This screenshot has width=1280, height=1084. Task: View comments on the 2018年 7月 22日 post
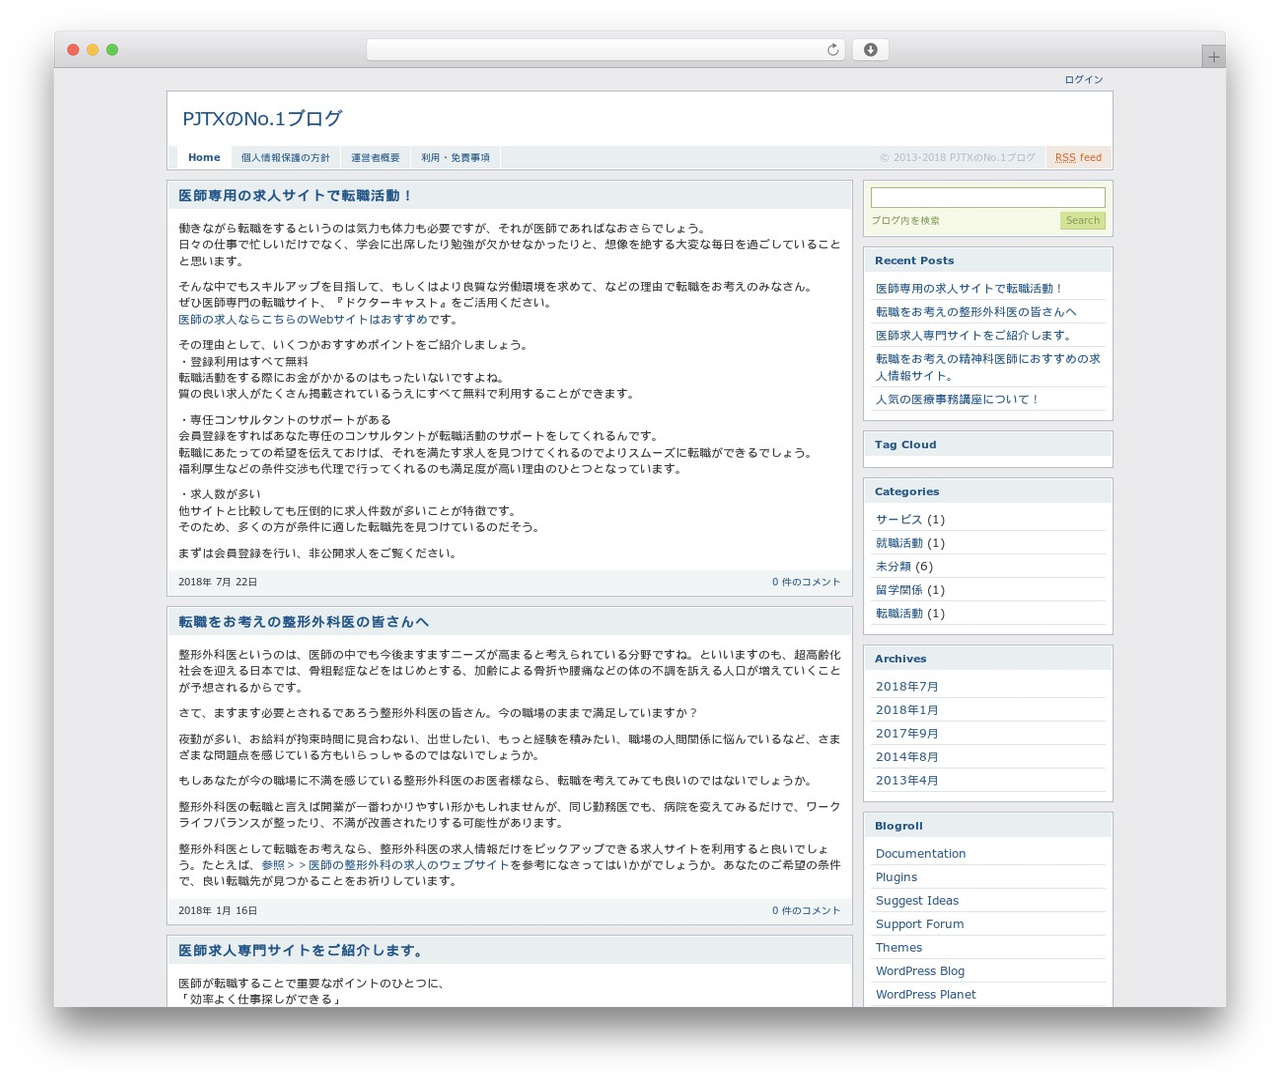click(x=806, y=582)
